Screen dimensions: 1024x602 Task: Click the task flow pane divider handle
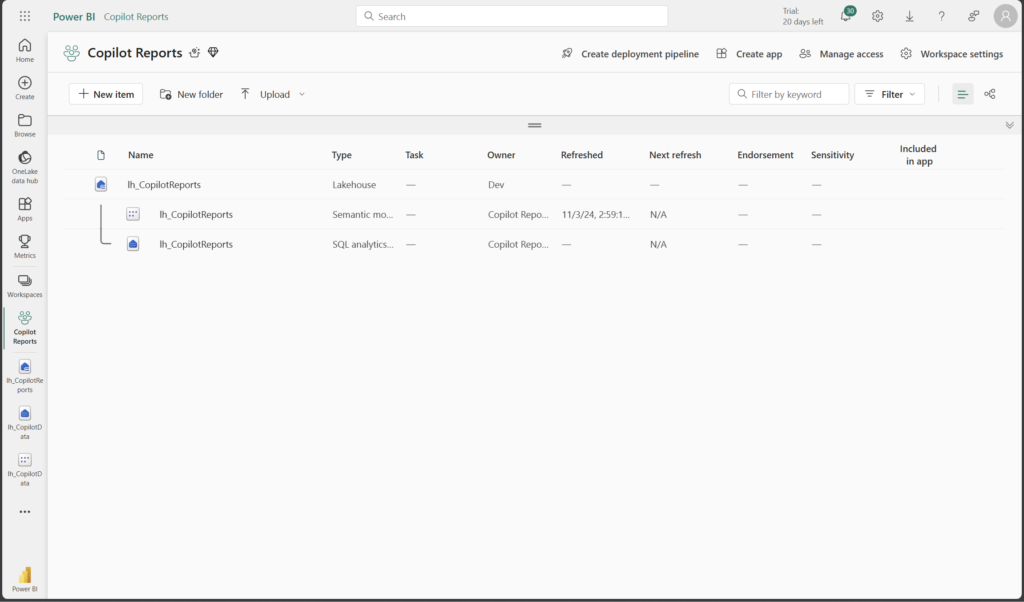tap(535, 125)
